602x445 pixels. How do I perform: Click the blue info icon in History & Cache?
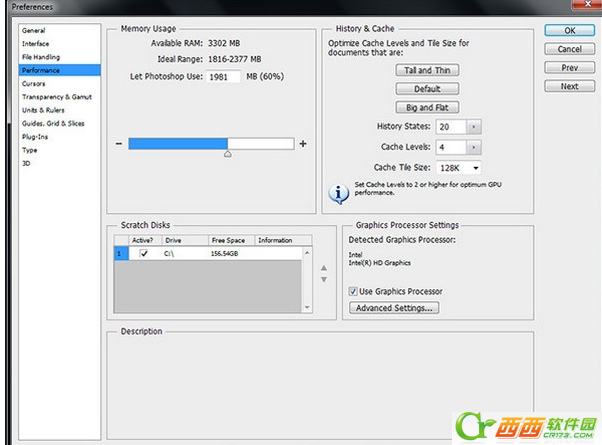click(338, 193)
